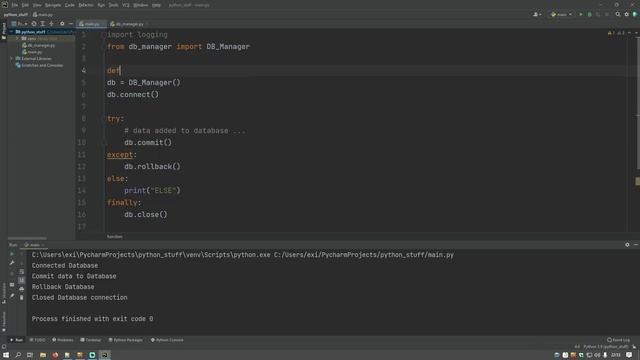Open the VCS menu
This screenshot has width=640, height=360.
(126, 5)
